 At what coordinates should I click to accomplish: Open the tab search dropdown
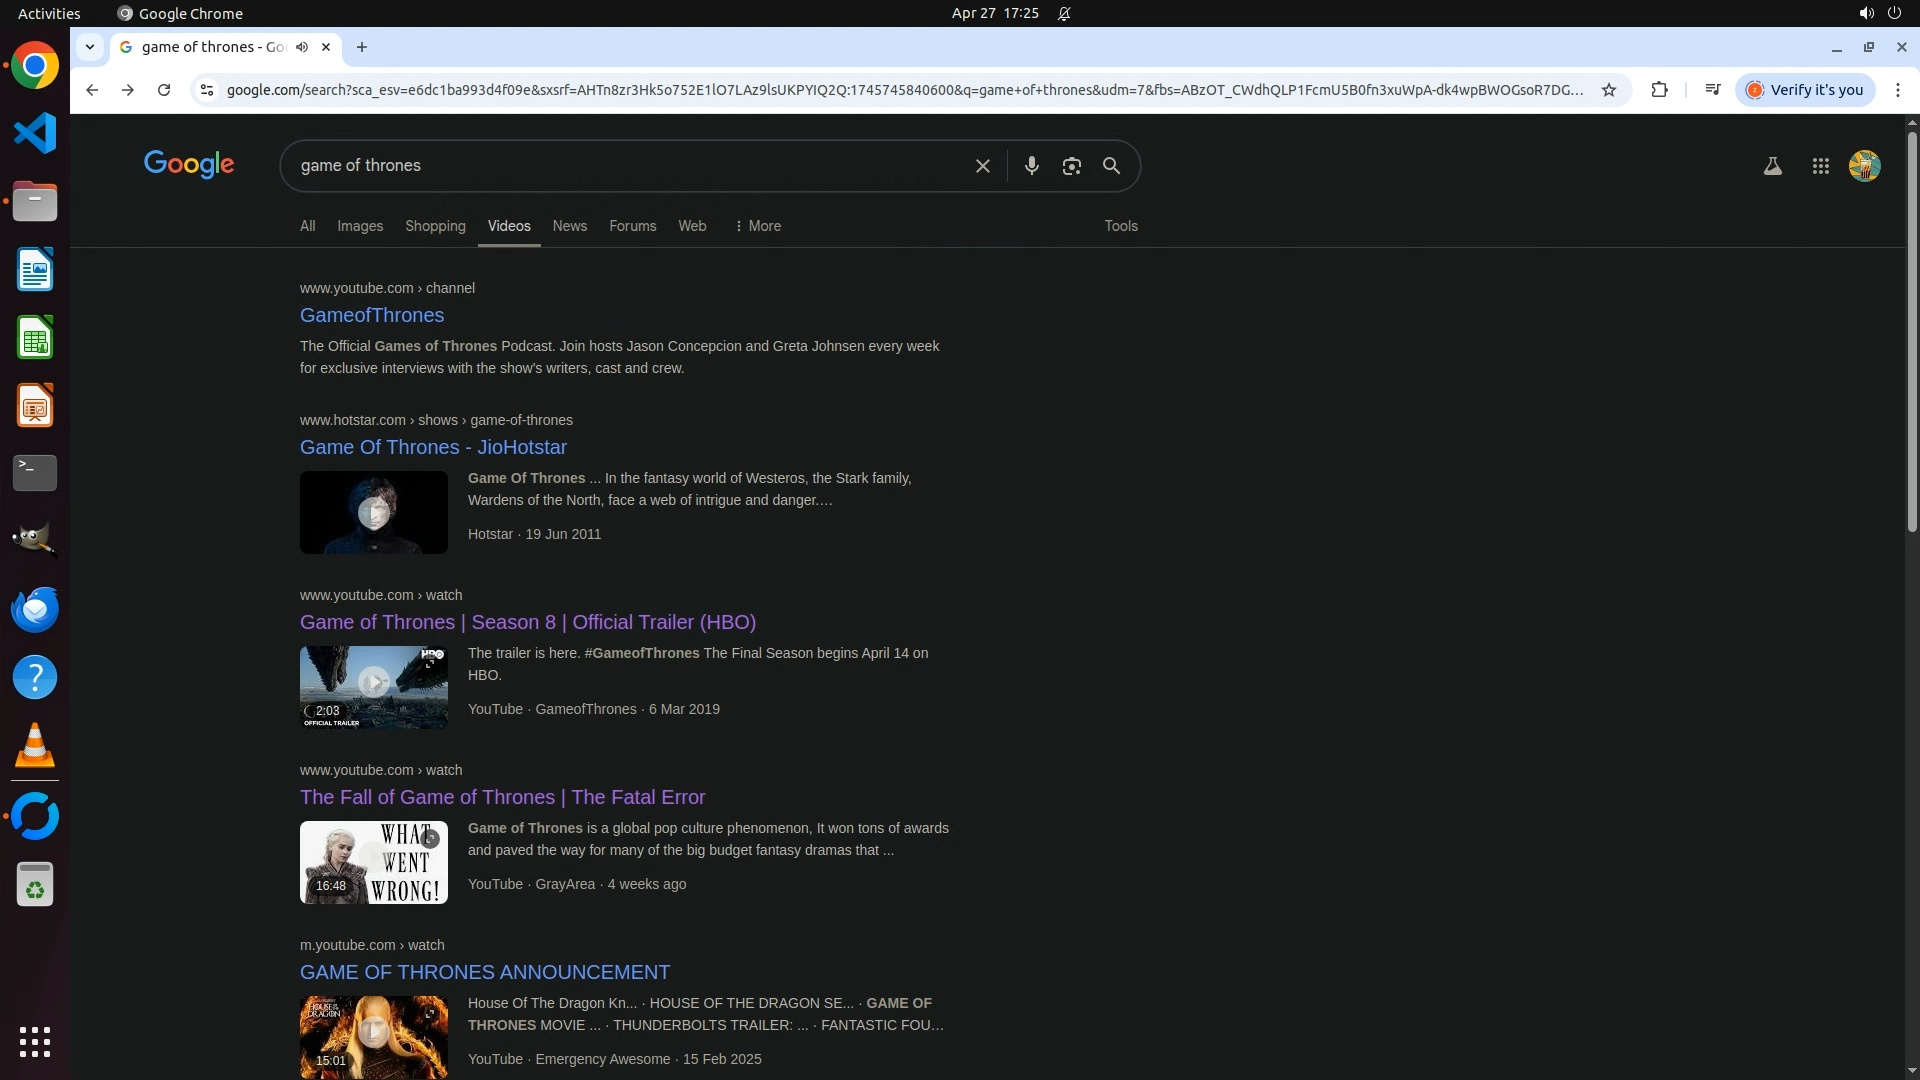(x=90, y=47)
